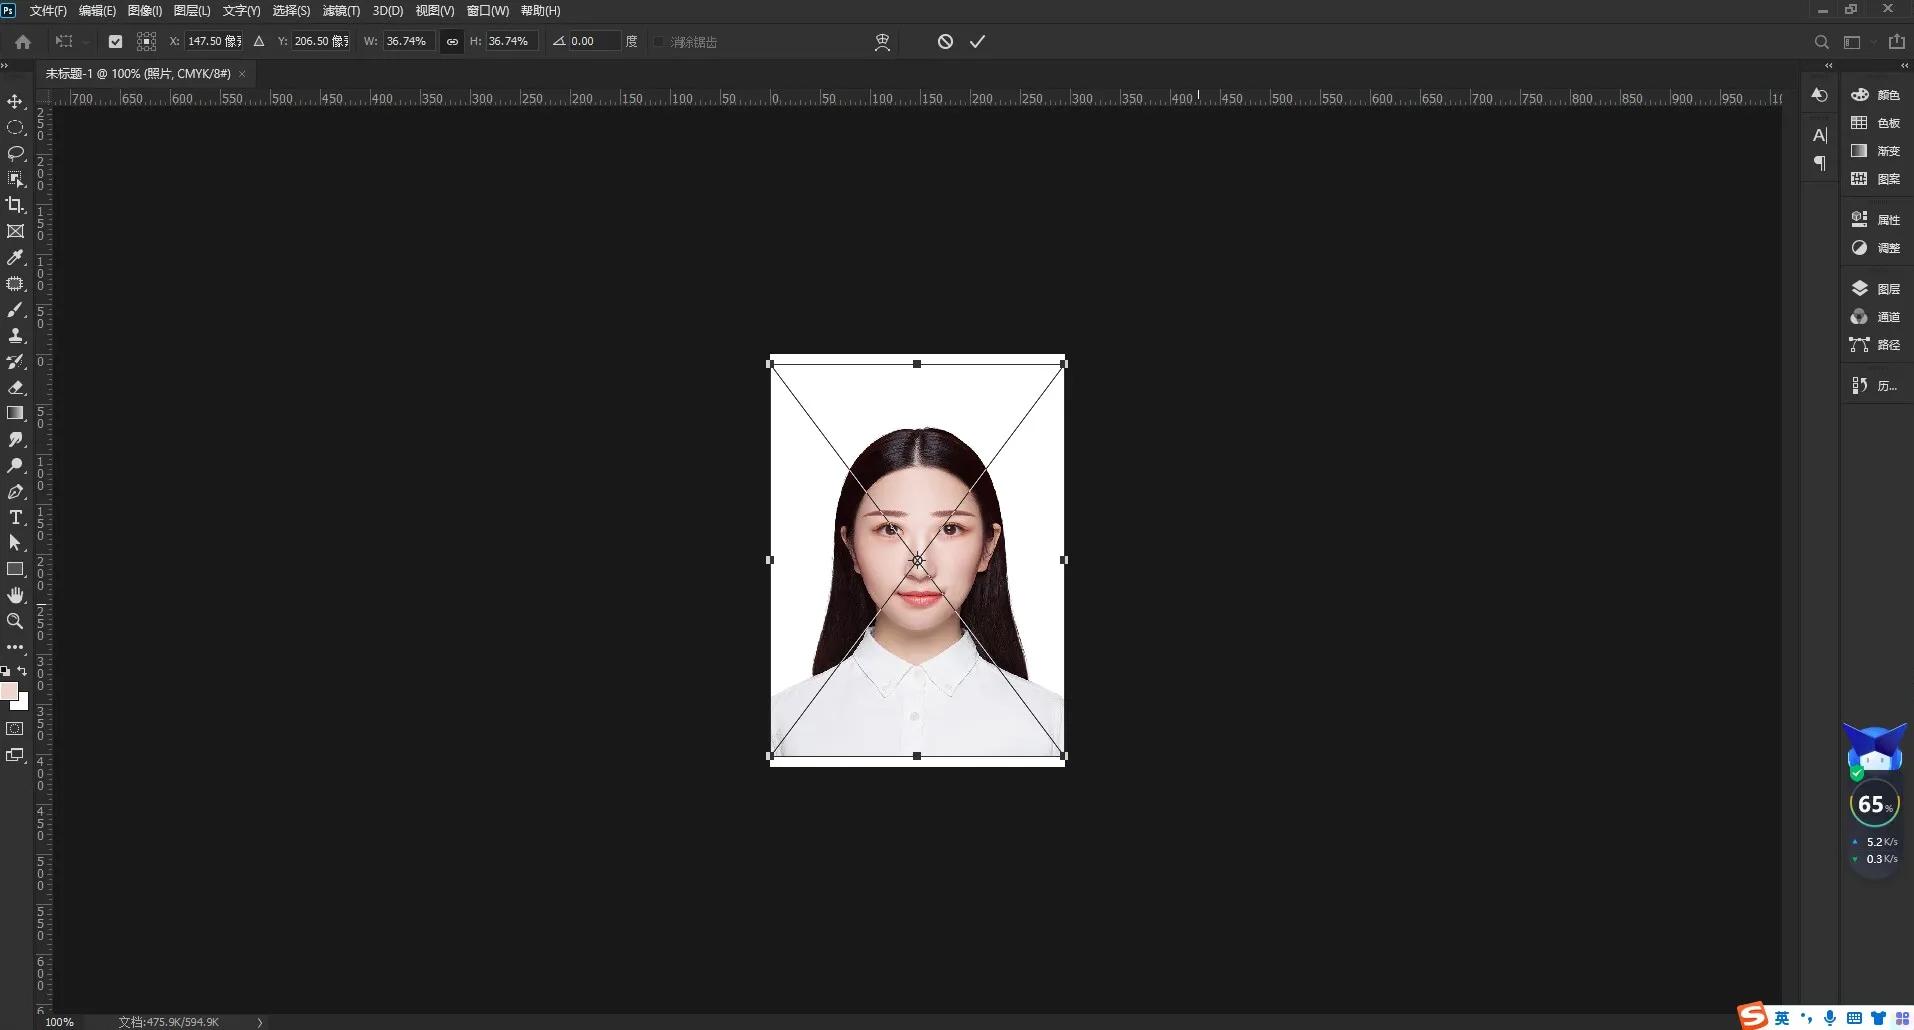Select the Lasso tool
The width and height of the screenshot is (1914, 1030).
click(x=16, y=153)
